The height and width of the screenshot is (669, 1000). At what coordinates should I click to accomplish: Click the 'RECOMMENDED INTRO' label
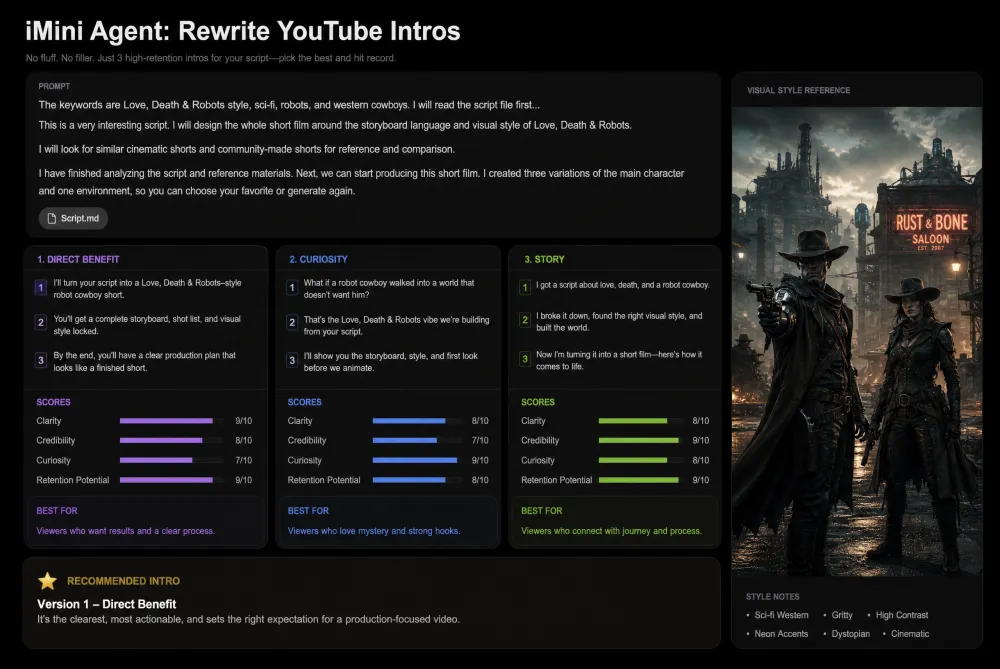coord(123,581)
